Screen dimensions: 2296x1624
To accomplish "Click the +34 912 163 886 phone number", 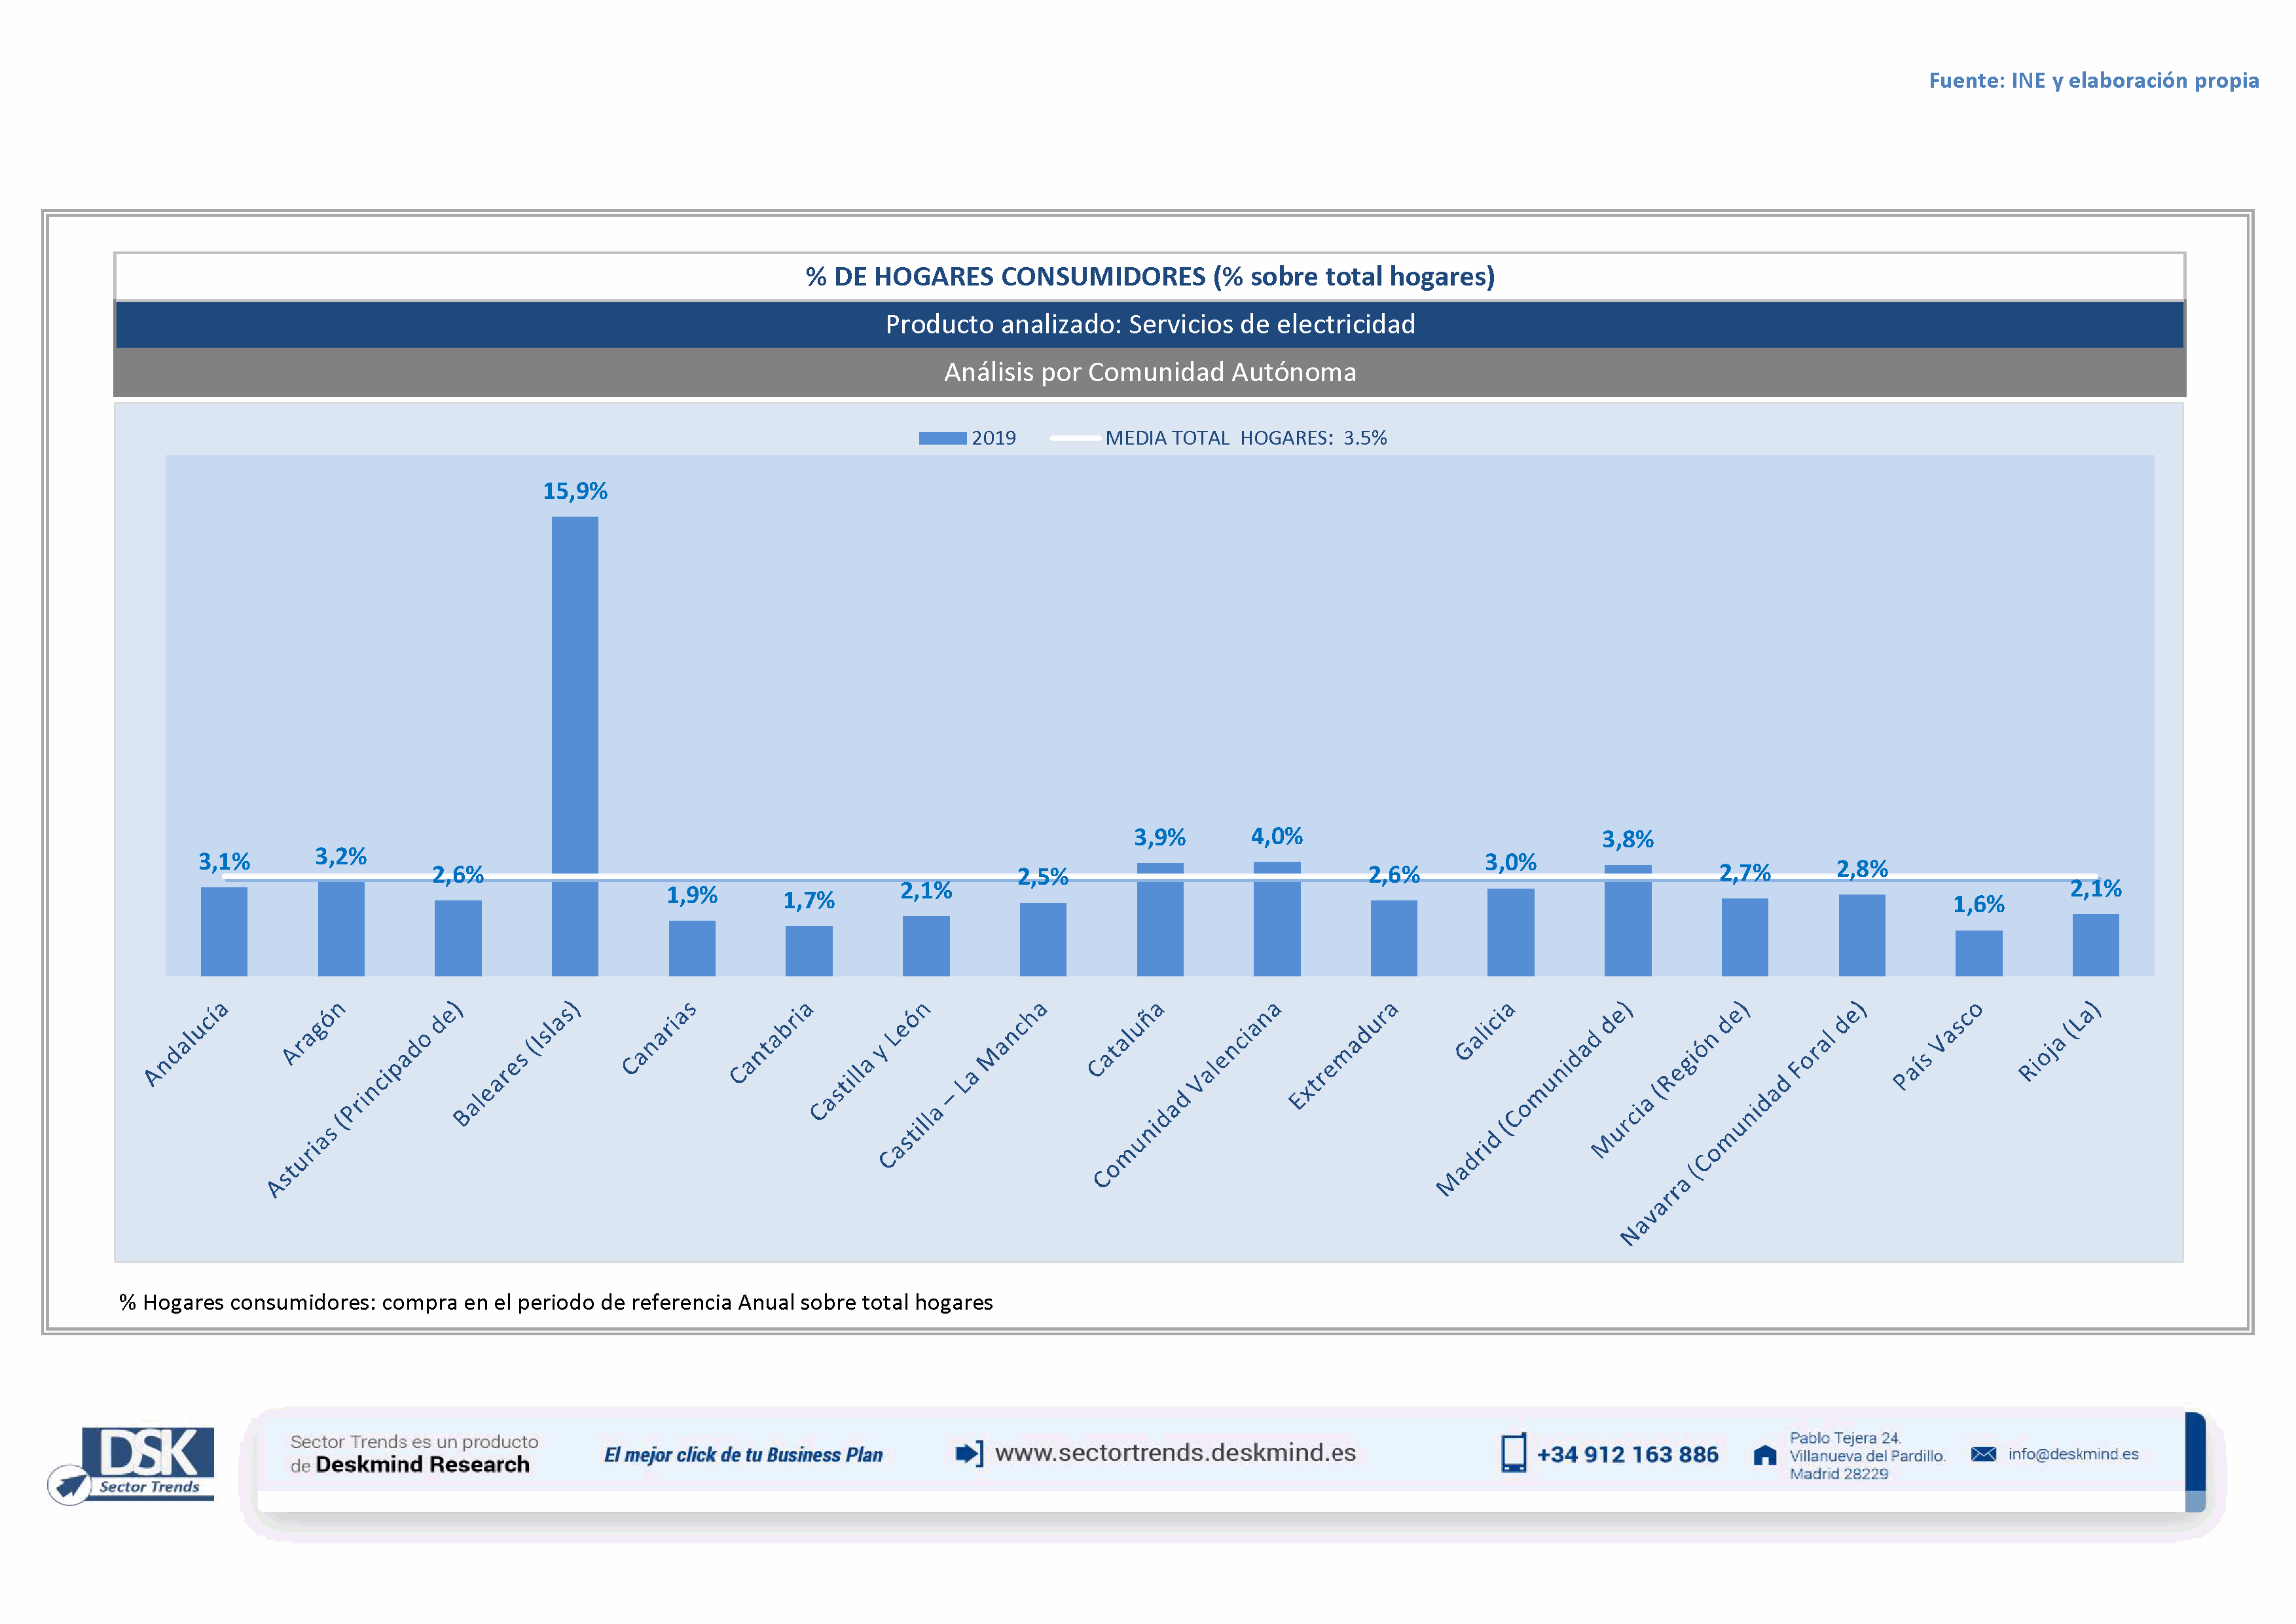I will click(1627, 1455).
